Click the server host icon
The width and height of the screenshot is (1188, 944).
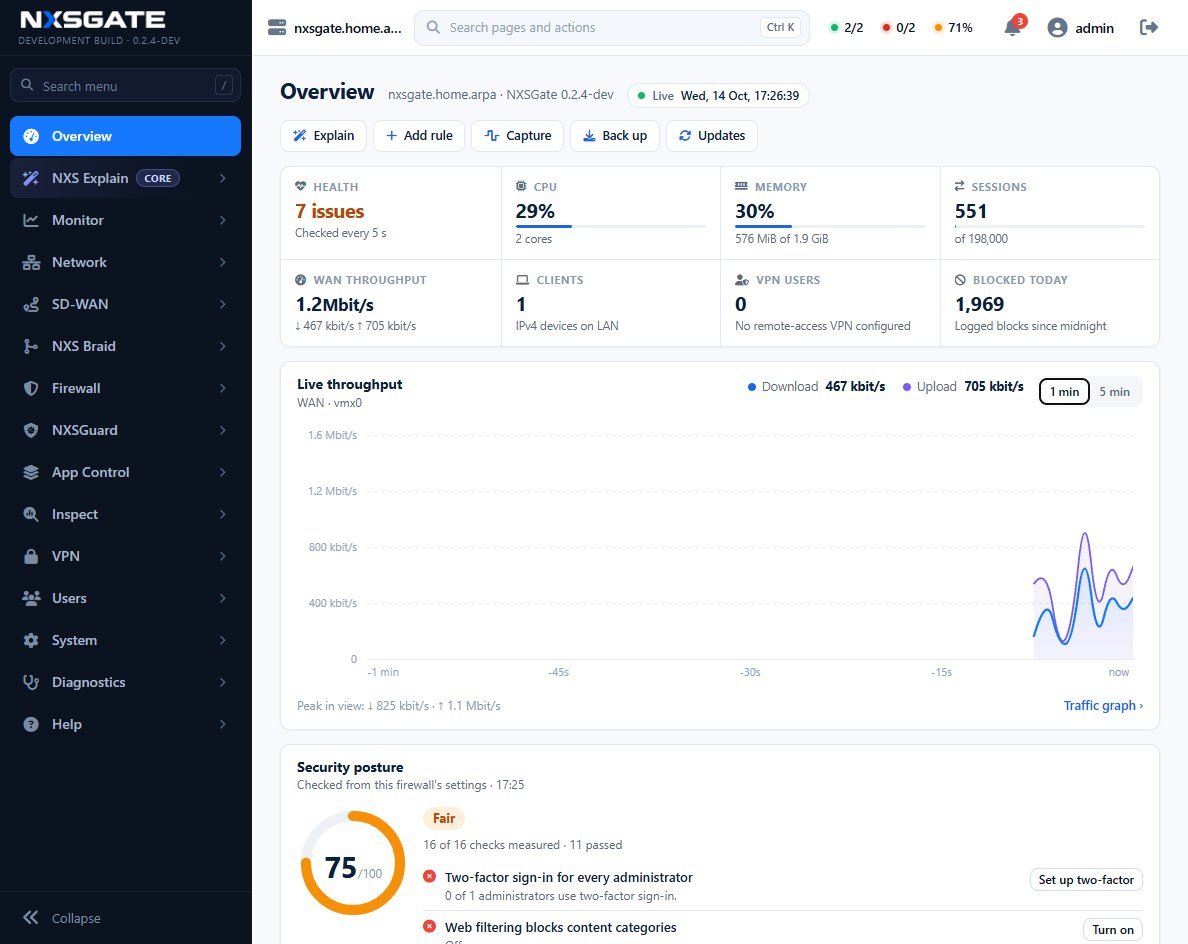click(277, 28)
